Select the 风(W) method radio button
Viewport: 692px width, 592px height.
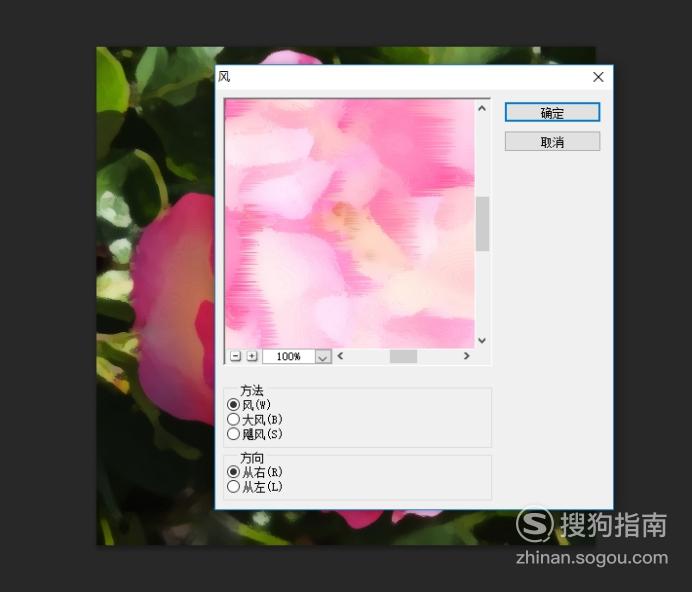(233, 404)
